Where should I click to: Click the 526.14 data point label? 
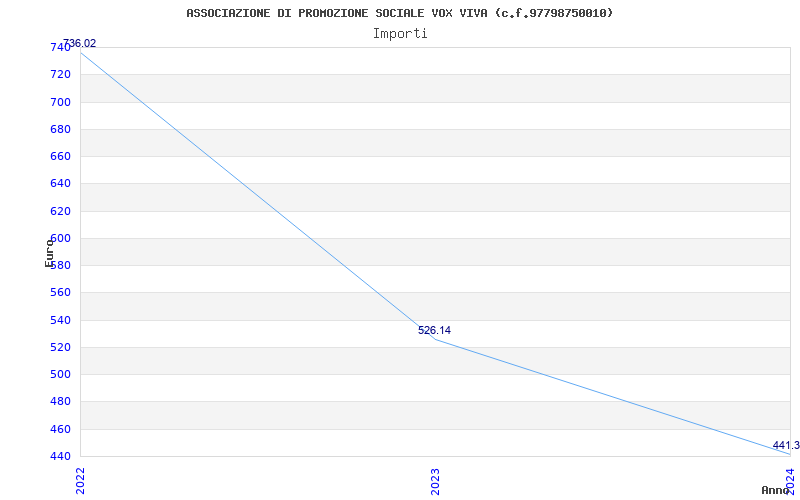click(x=434, y=330)
